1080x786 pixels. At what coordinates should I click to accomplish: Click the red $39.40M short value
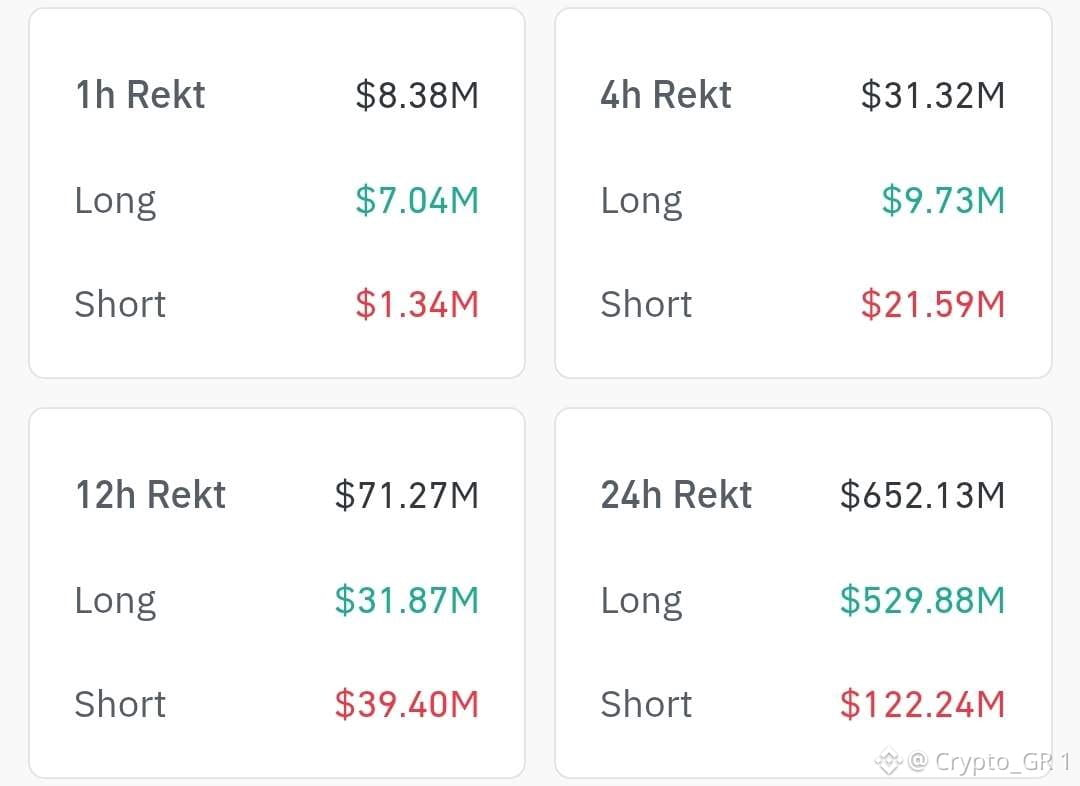[x=406, y=704]
